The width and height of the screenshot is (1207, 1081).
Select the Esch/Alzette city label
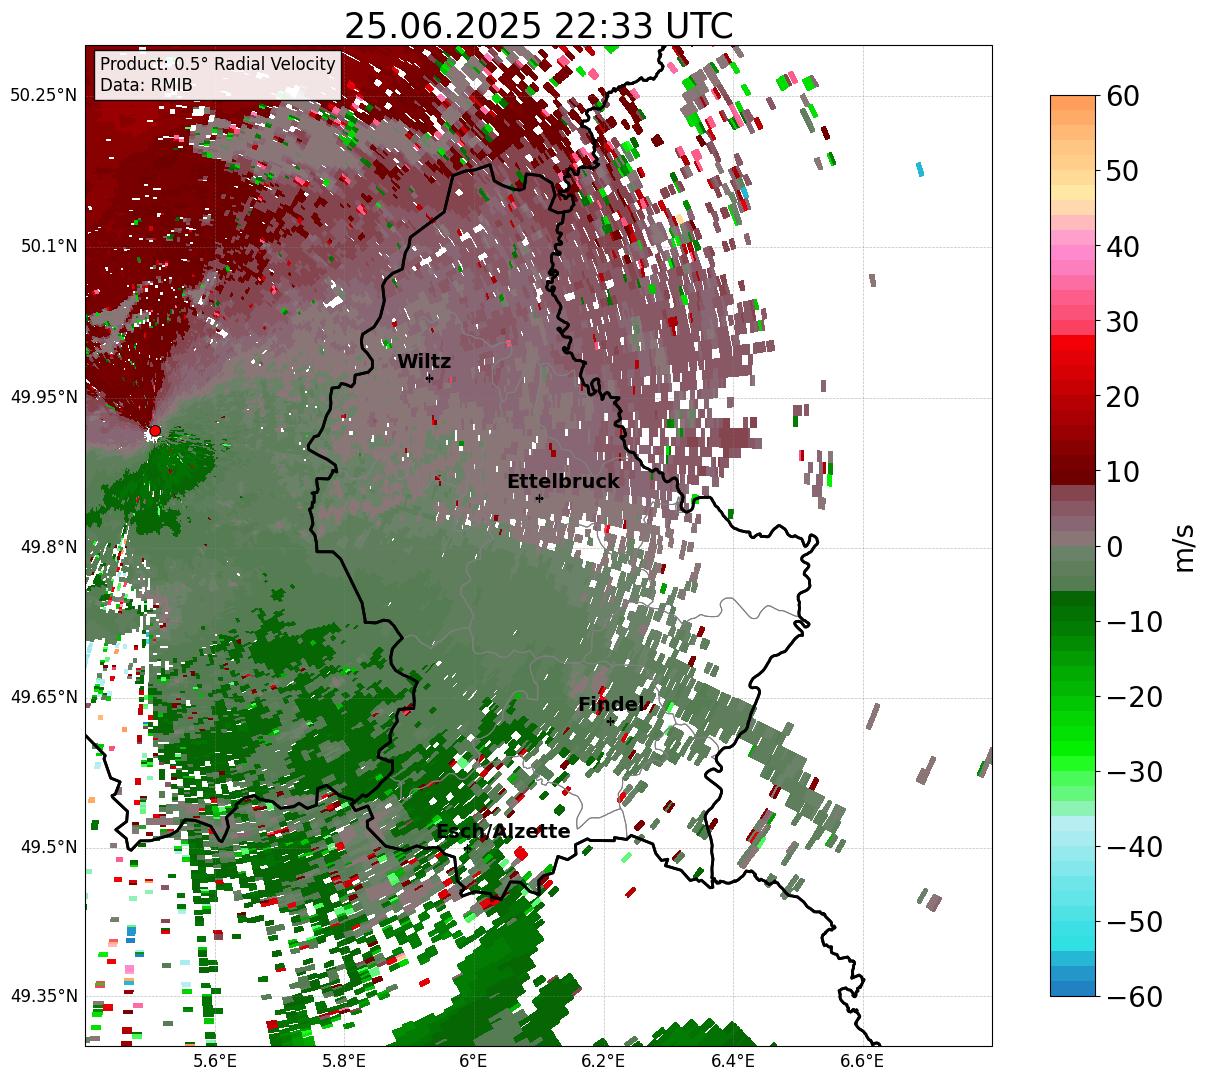[x=503, y=832]
